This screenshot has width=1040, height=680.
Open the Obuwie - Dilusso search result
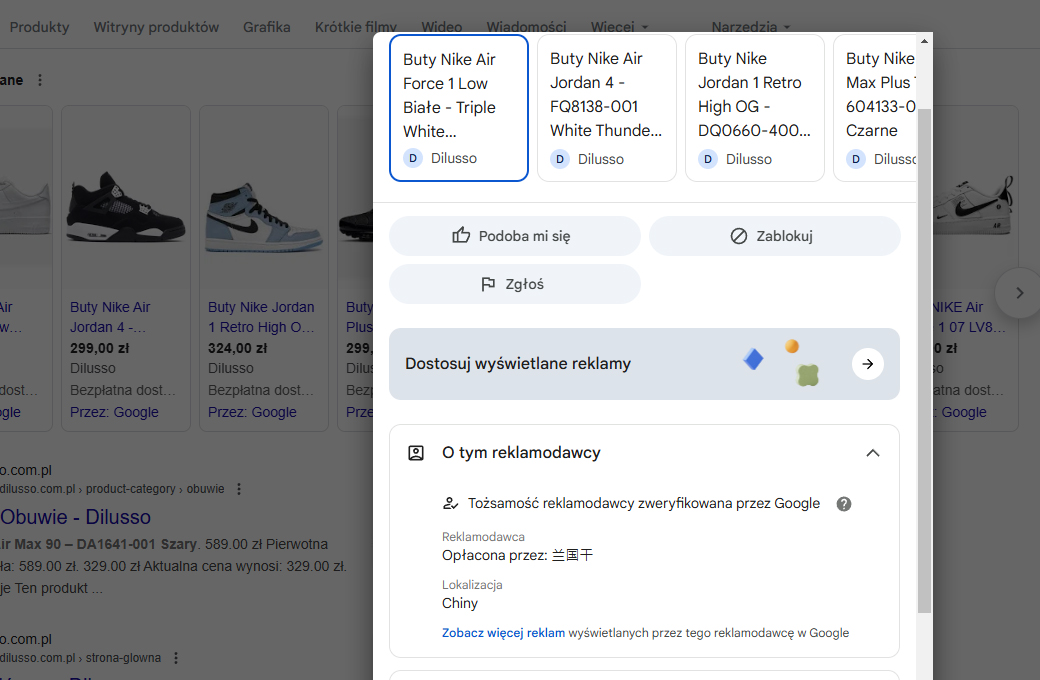pyautogui.click(x=76, y=517)
